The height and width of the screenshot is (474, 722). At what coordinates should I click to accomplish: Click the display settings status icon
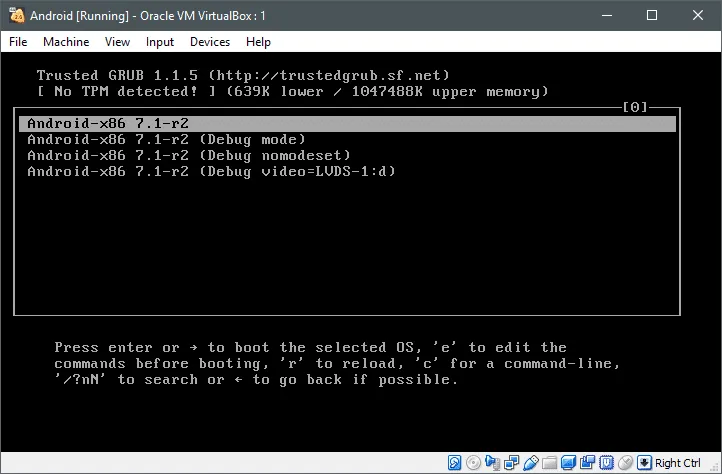pos(568,462)
